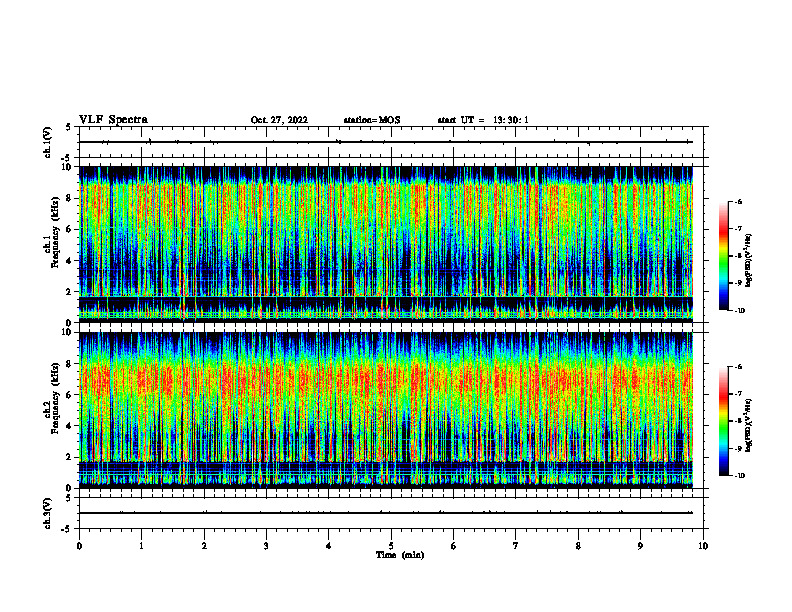The height and width of the screenshot is (612, 792).
Task: Click the "6" kHz tick on ch.1 axis
Action: (70, 229)
